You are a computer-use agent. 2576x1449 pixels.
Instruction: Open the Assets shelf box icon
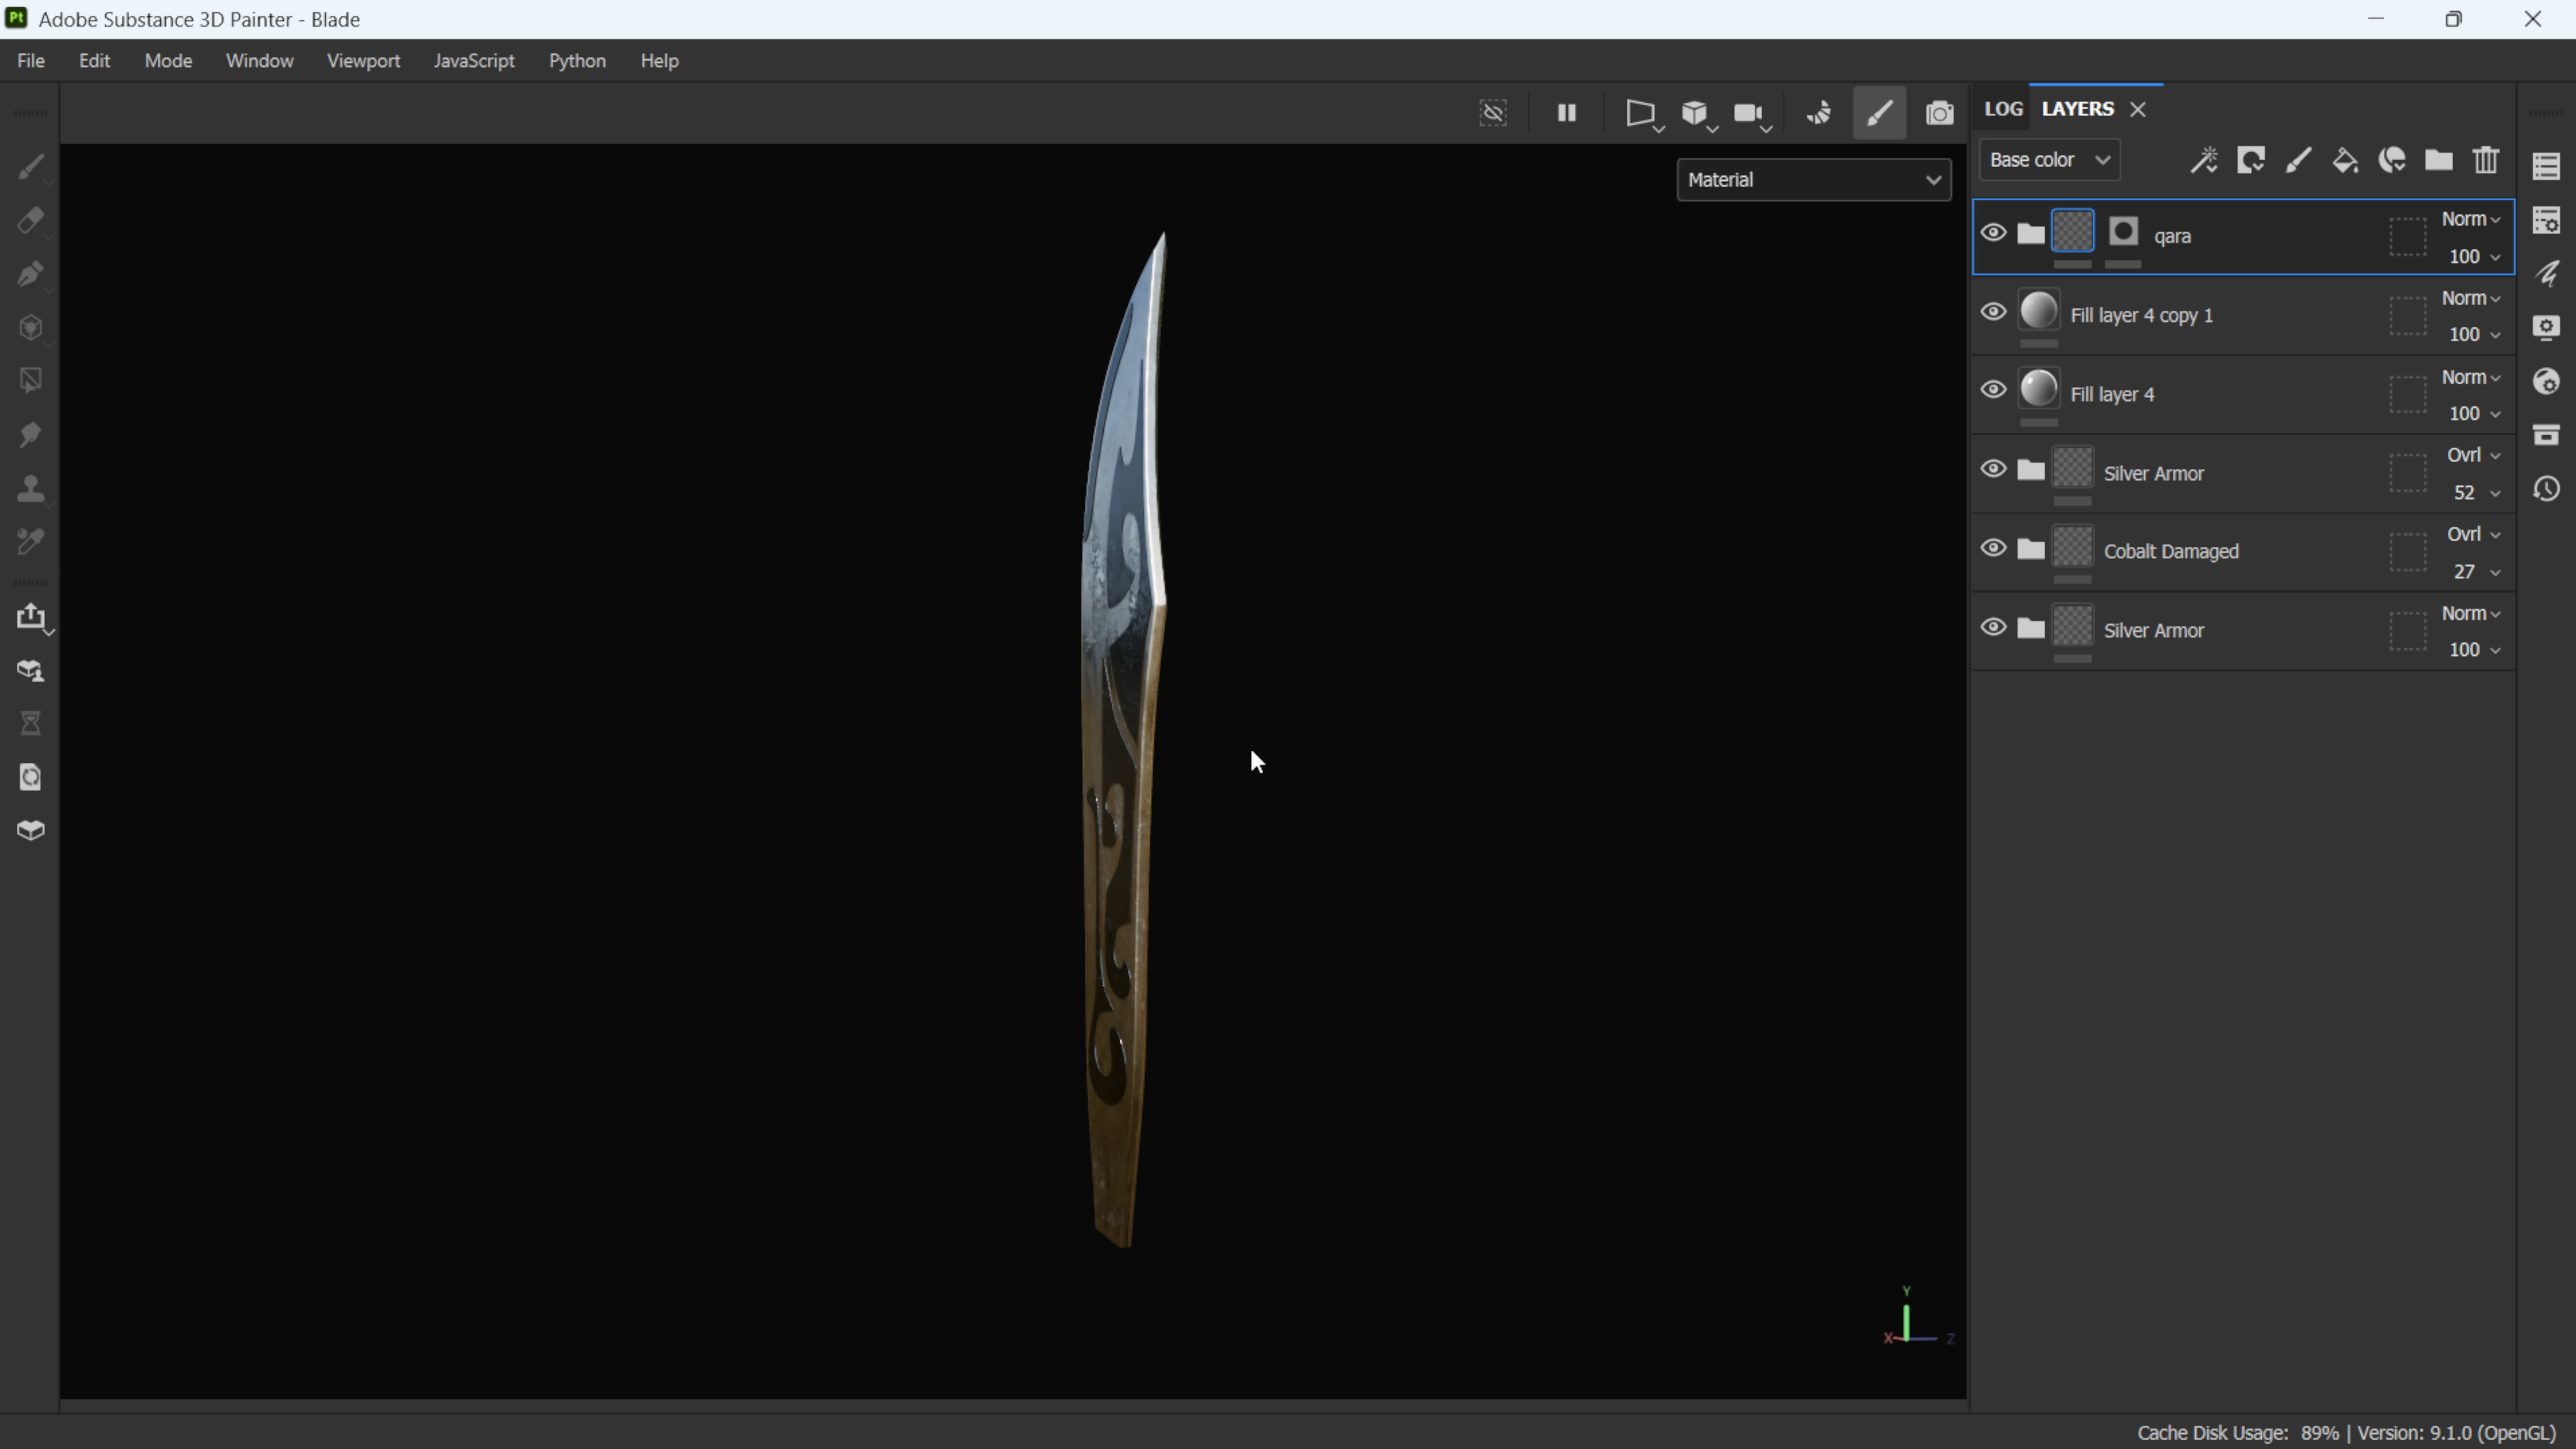(x=2546, y=435)
